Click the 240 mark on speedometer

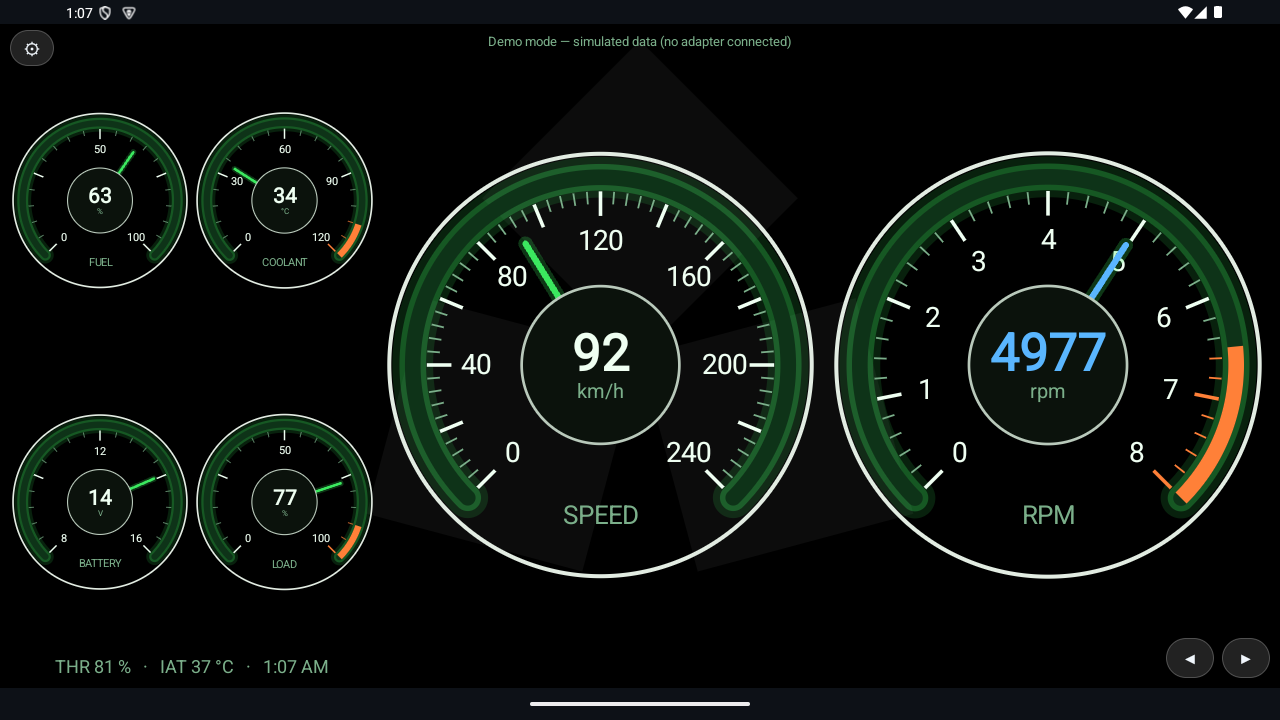[x=689, y=453]
